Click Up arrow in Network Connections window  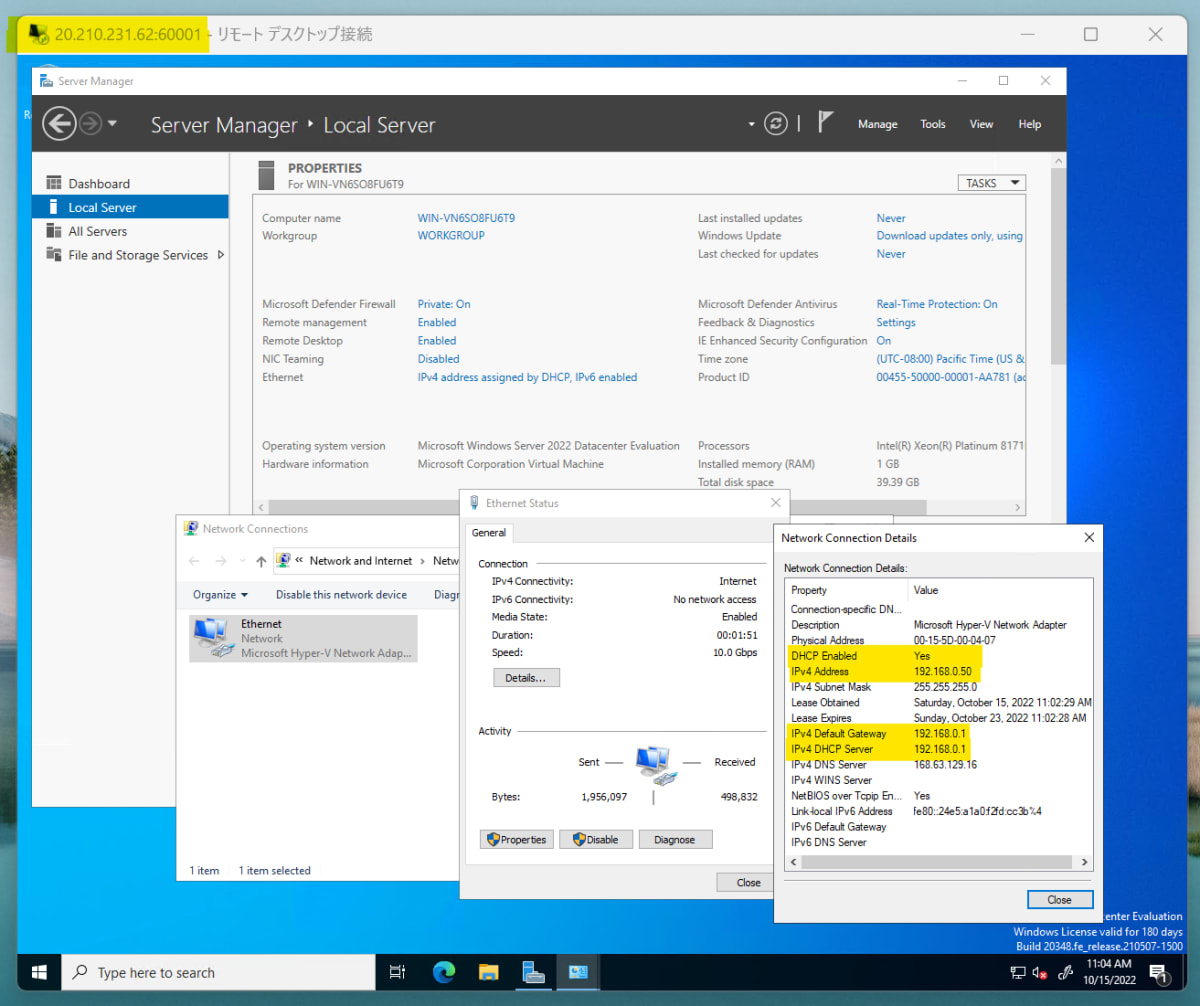[x=261, y=561]
